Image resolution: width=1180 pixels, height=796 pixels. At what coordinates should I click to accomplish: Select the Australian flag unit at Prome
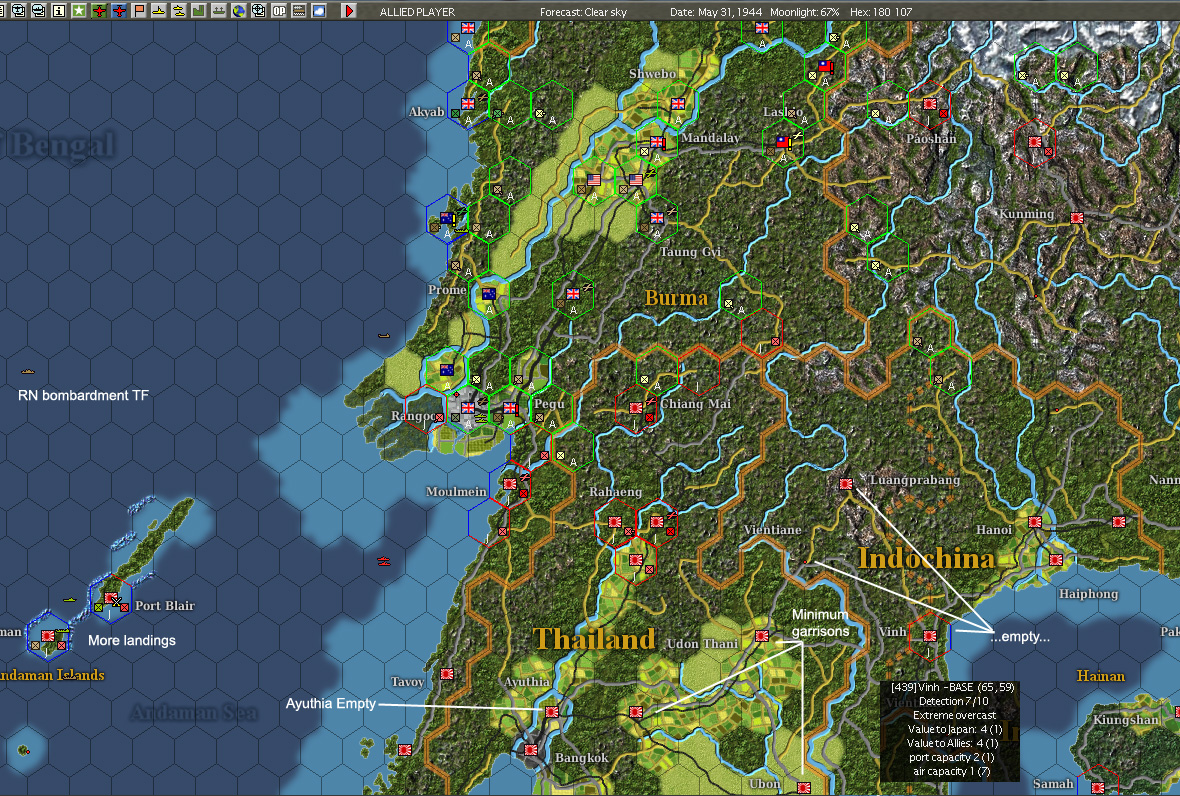[x=489, y=293]
